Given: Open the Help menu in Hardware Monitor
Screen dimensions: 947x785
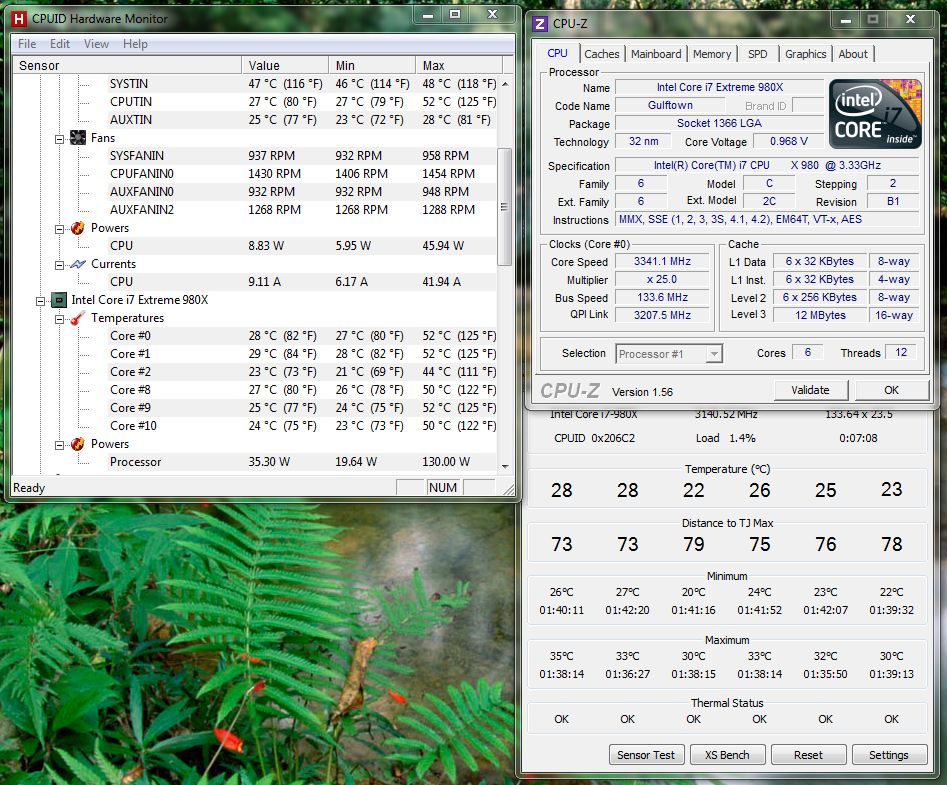Looking at the screenshot, I should [x=135, y=43].
